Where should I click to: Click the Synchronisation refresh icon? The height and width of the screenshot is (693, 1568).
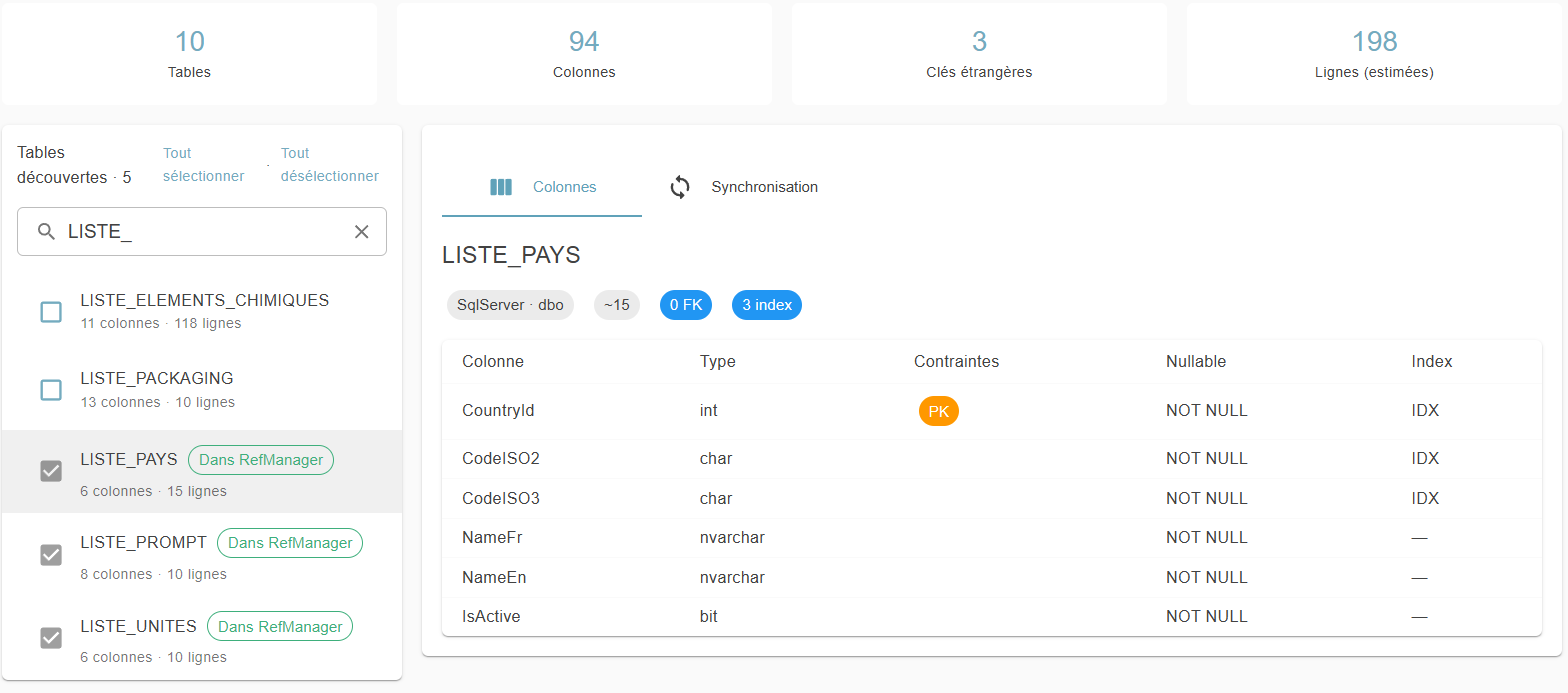click(x=680, y=187)
